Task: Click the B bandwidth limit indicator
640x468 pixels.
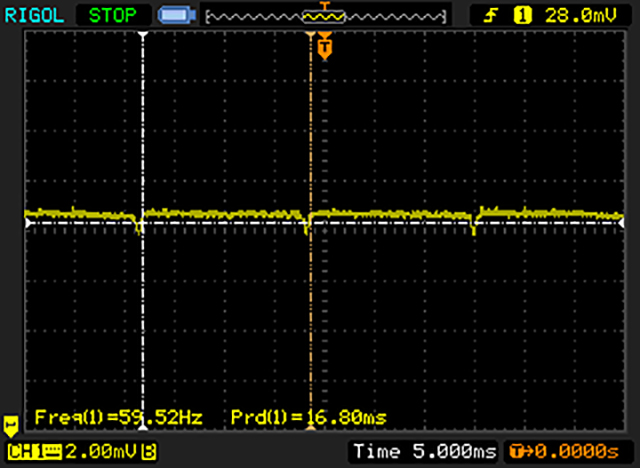Action: tap(149, 452)
